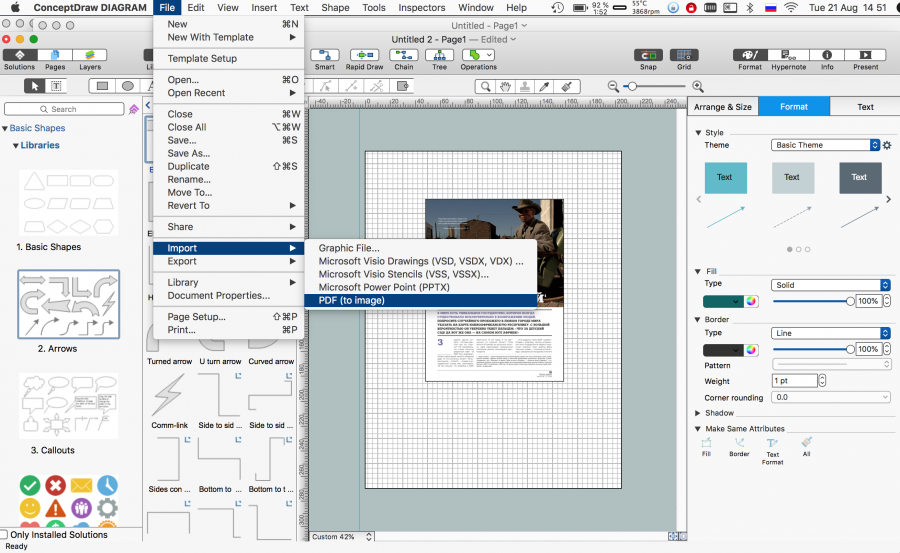Image resolution: width=900 pixels, height=553 pixels.
Task: Select the Chain connector tool
Action: point(403,55)
